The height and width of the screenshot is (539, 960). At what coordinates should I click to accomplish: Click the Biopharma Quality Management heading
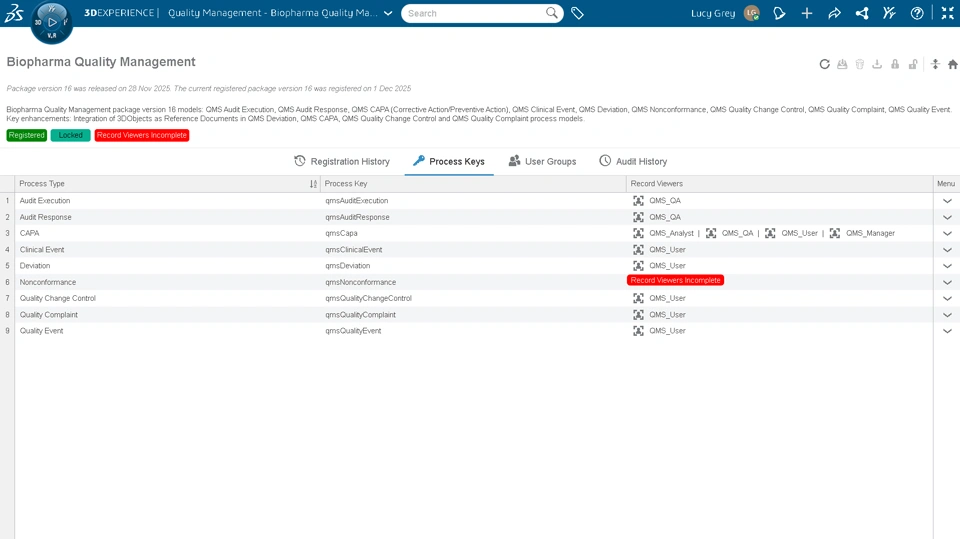click(x=101, y=62)
